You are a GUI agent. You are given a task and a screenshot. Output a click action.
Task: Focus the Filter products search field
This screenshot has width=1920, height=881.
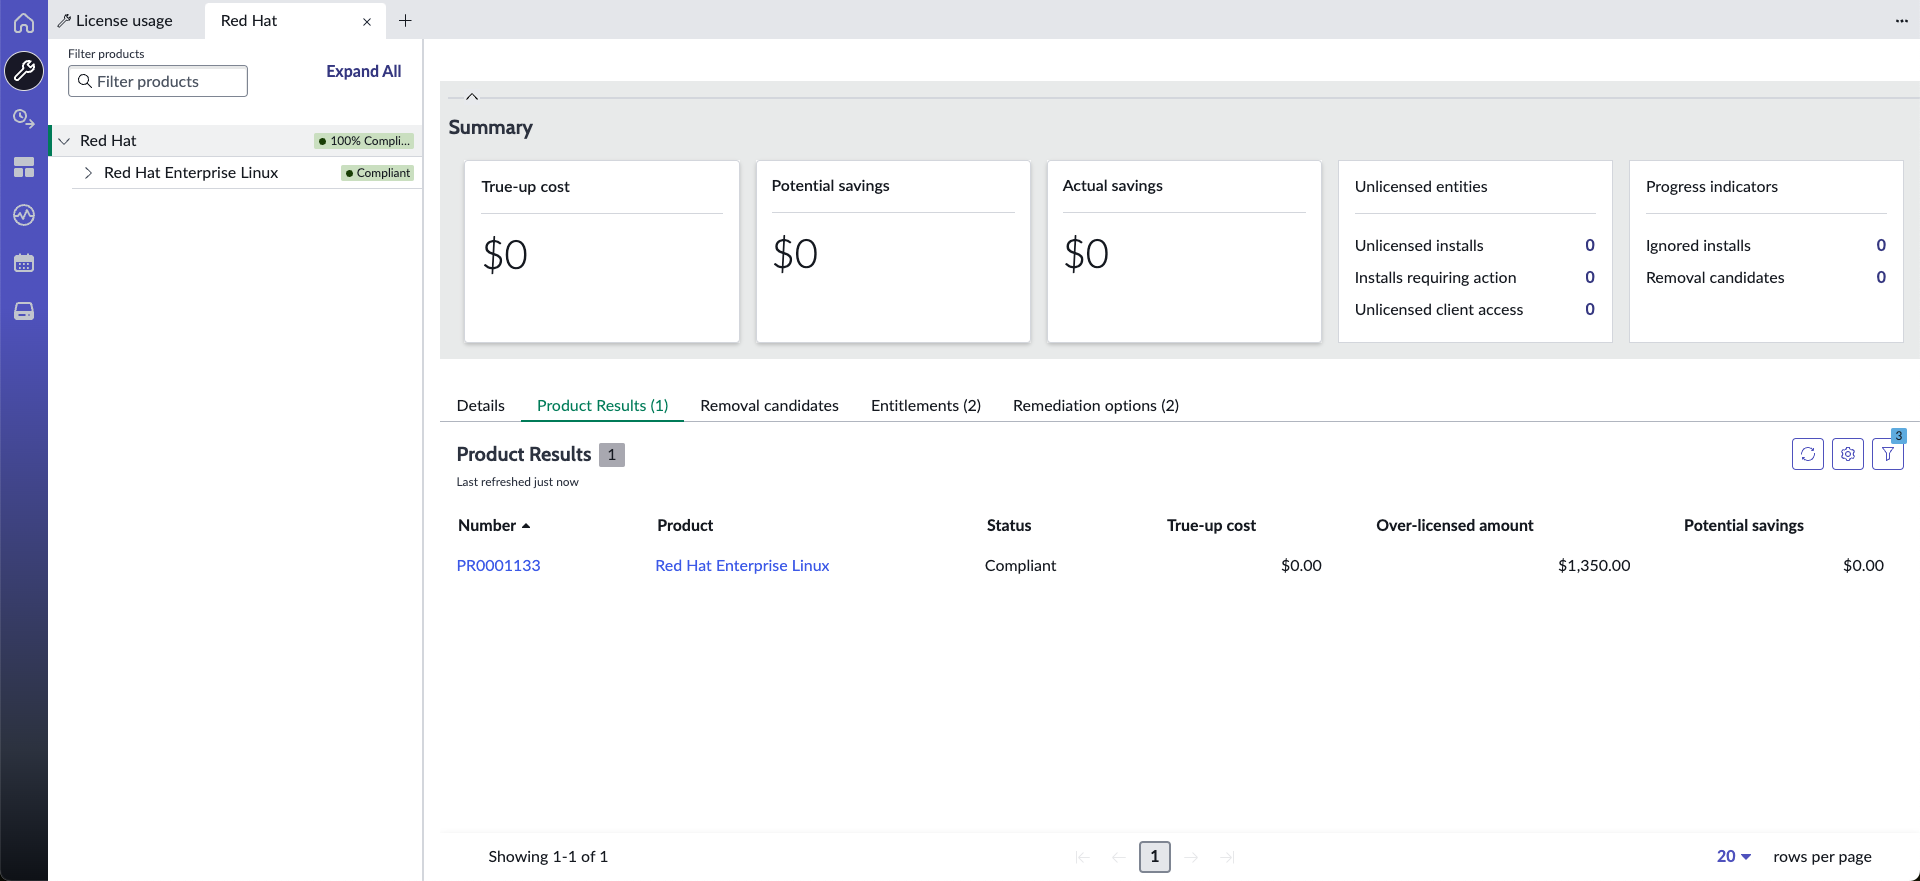pyautogui.click(x=158, y=81)
